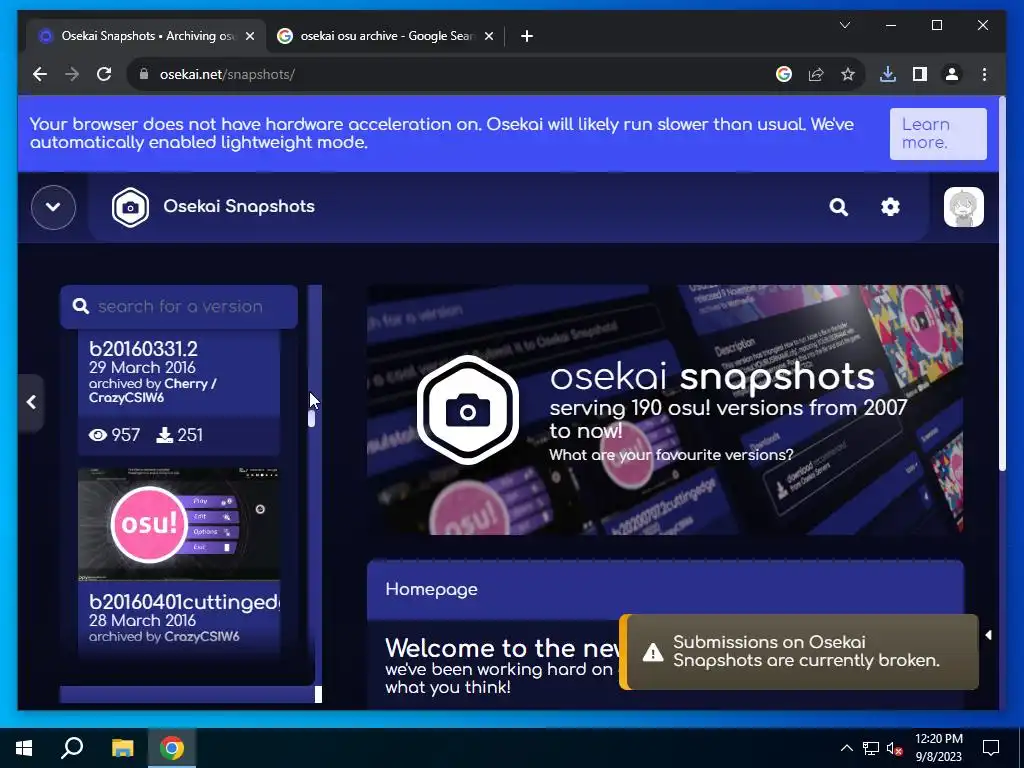
Task: Click 'What are your favourite versions?' text
Action: [x=671, y=455]
